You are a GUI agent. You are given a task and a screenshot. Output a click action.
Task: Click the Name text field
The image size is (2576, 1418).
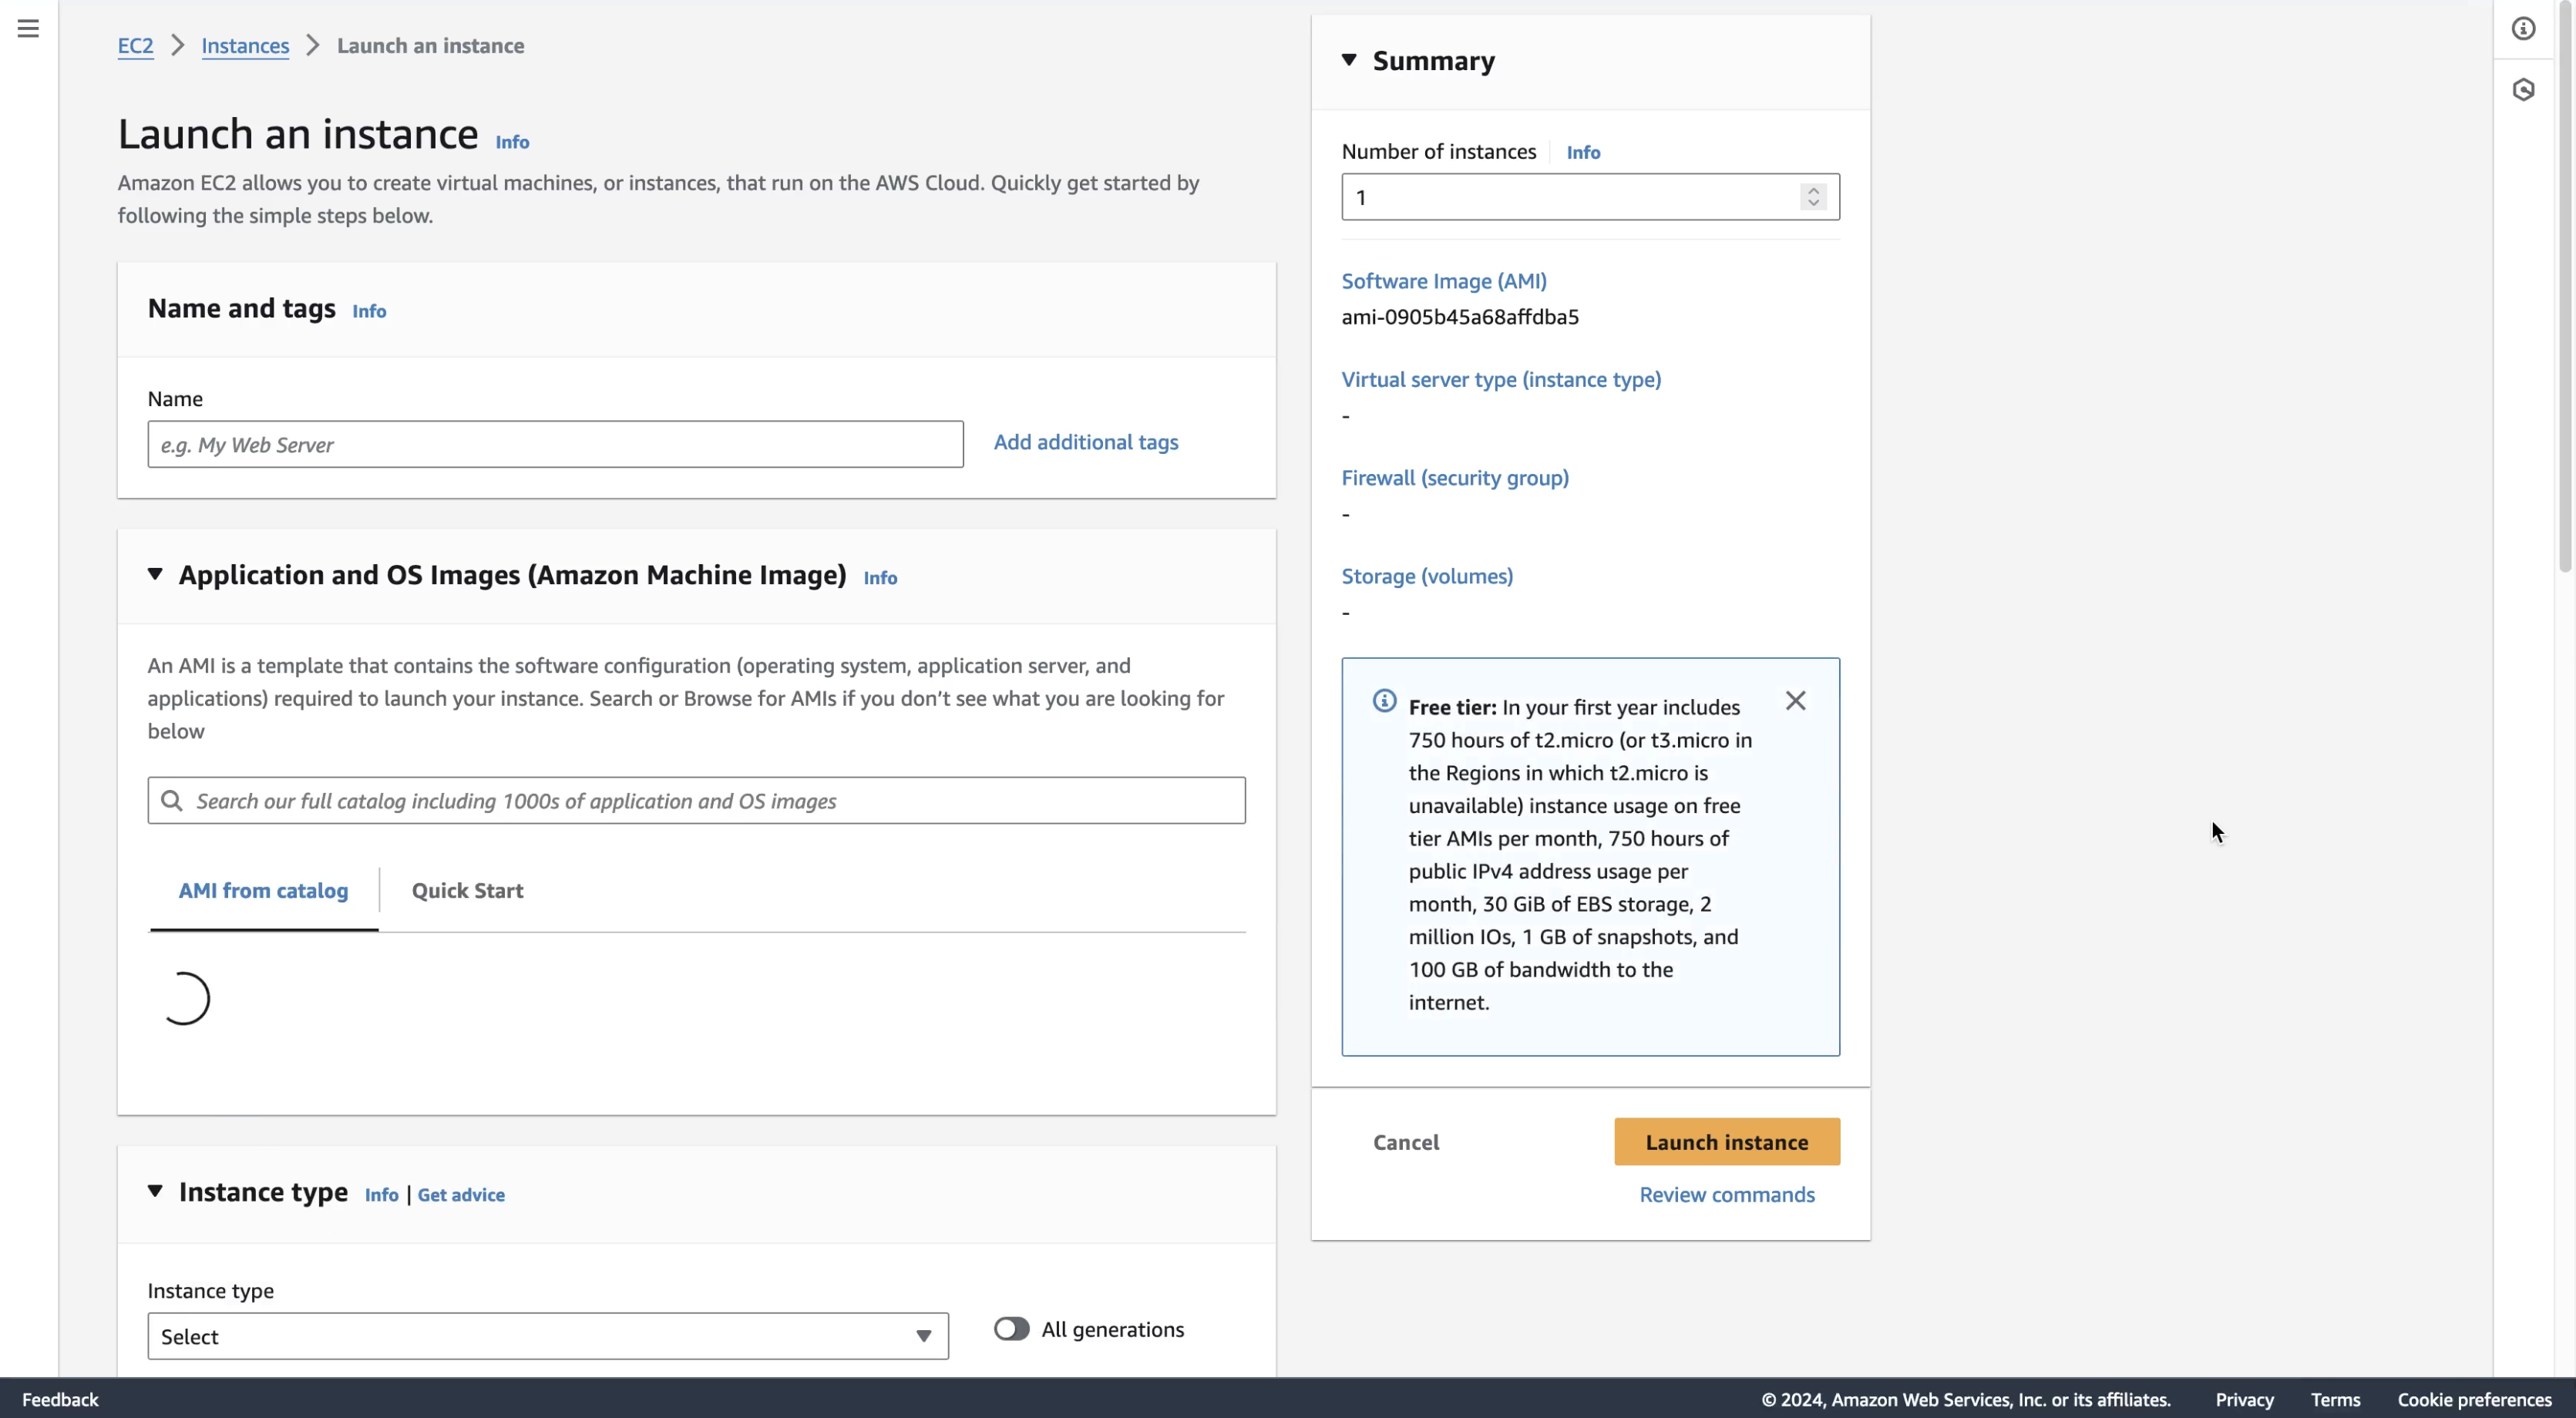coord(555,445)
